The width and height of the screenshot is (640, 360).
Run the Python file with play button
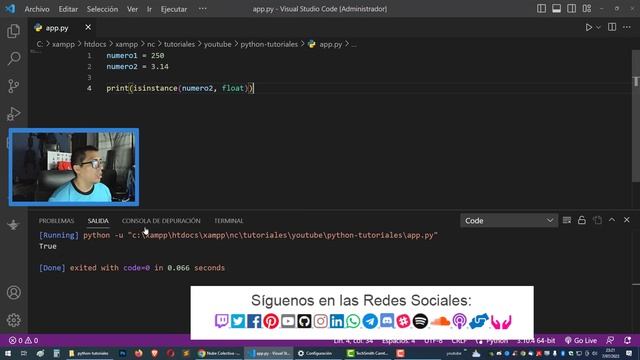coord(589,27)
